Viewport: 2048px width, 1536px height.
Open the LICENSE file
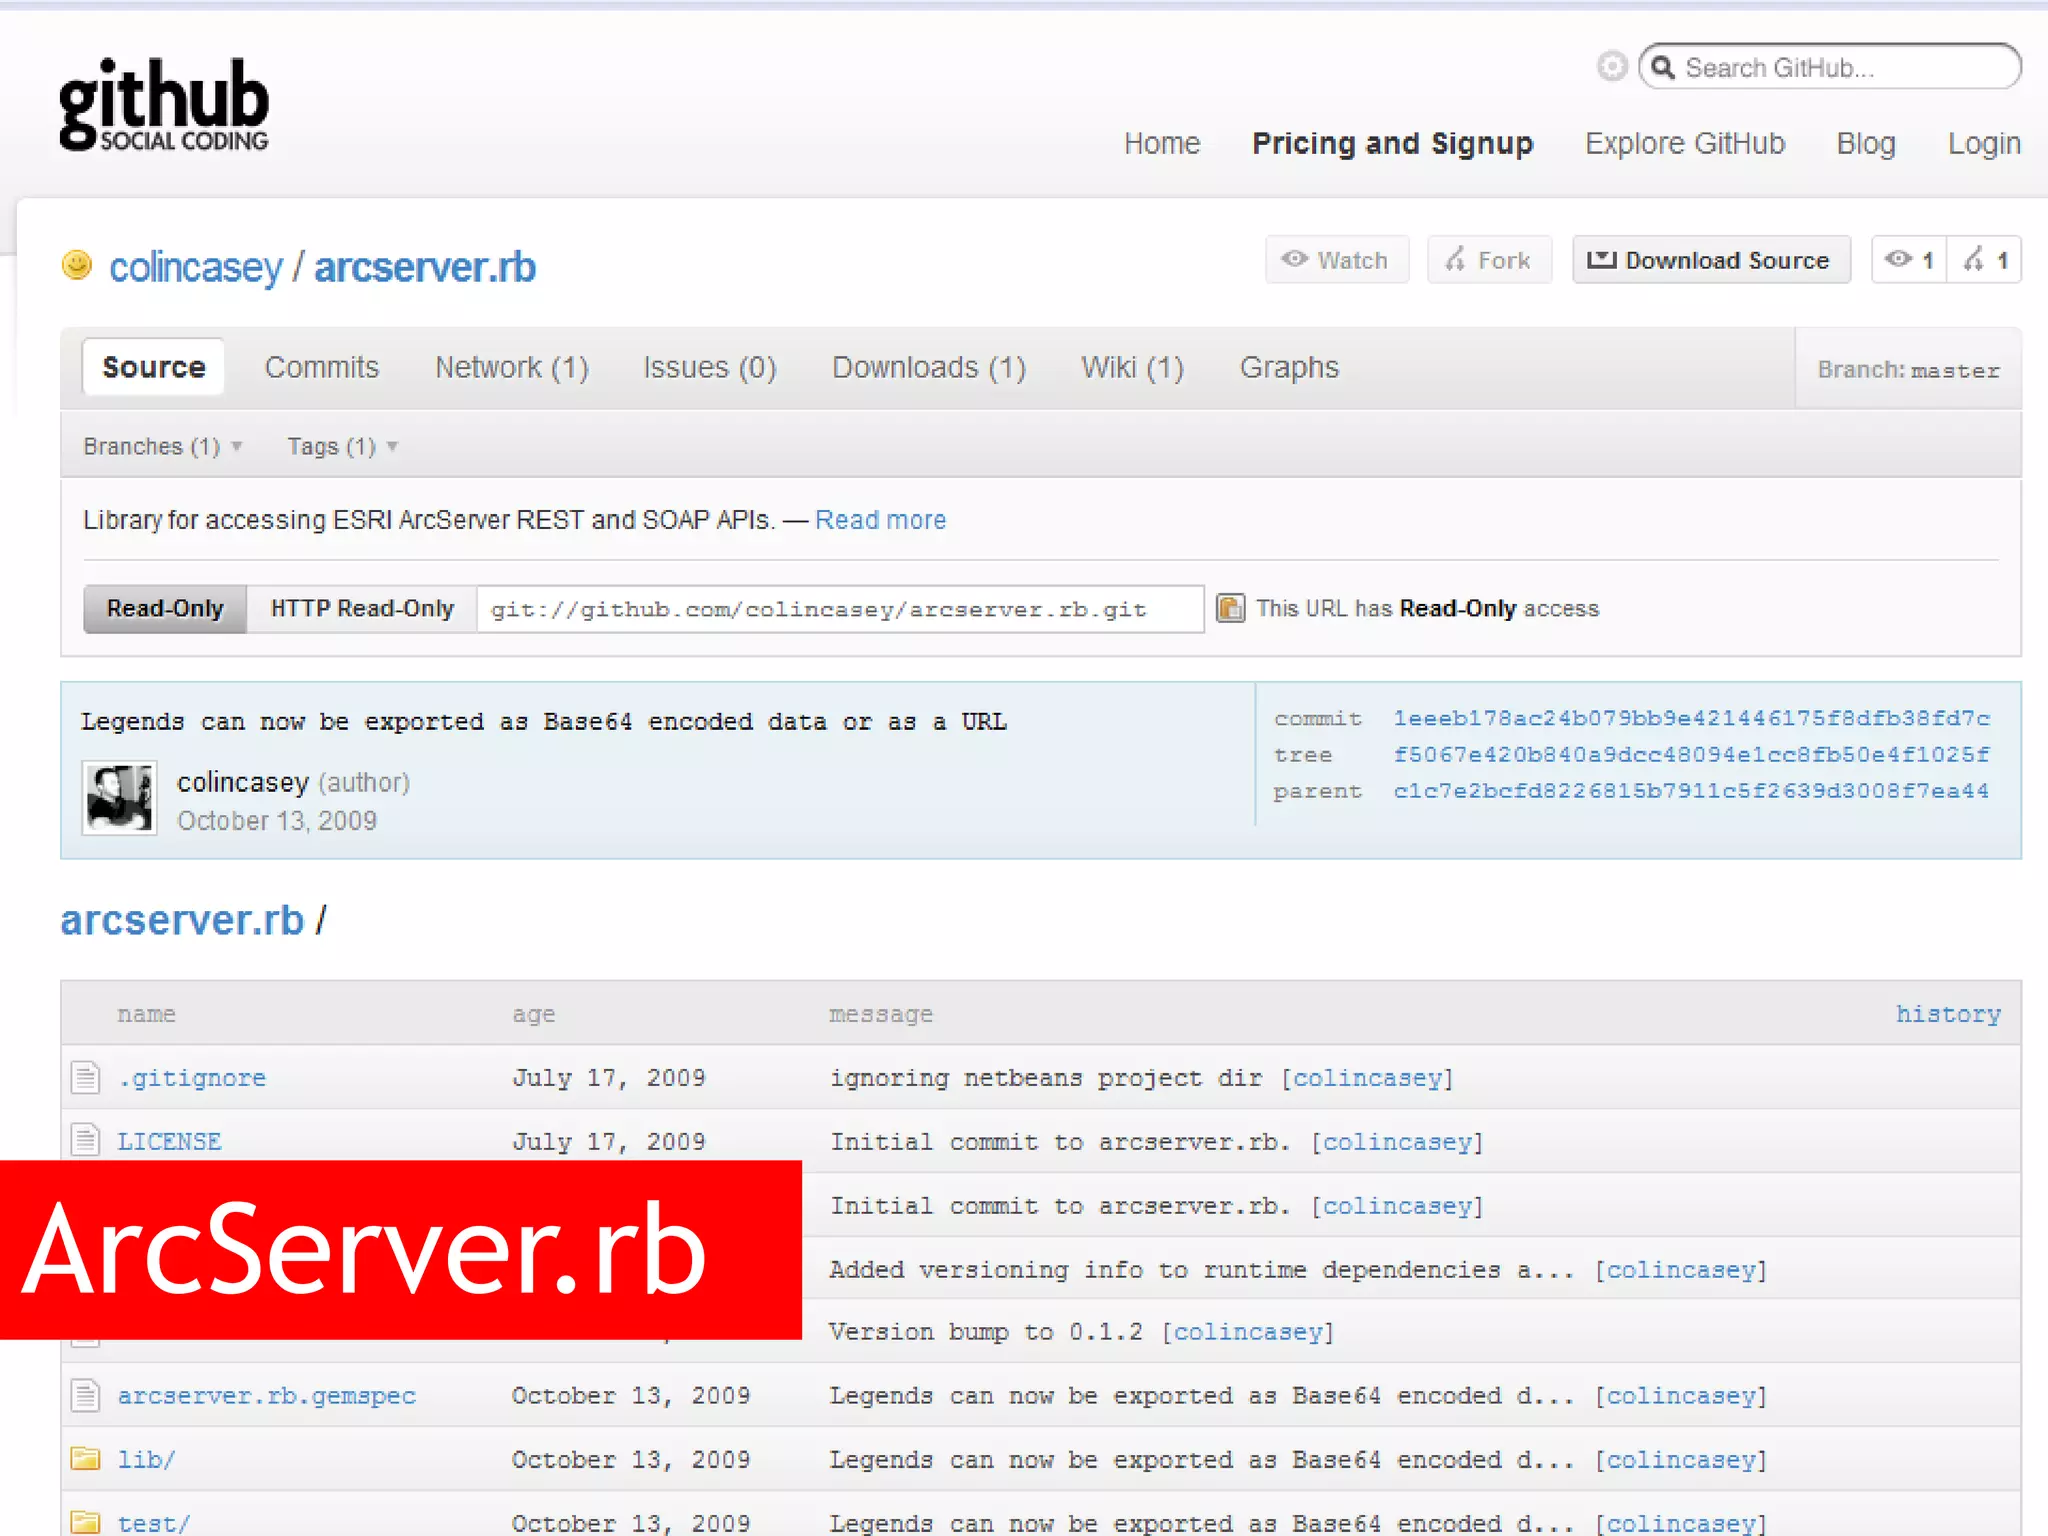(x=169, y=1141)
